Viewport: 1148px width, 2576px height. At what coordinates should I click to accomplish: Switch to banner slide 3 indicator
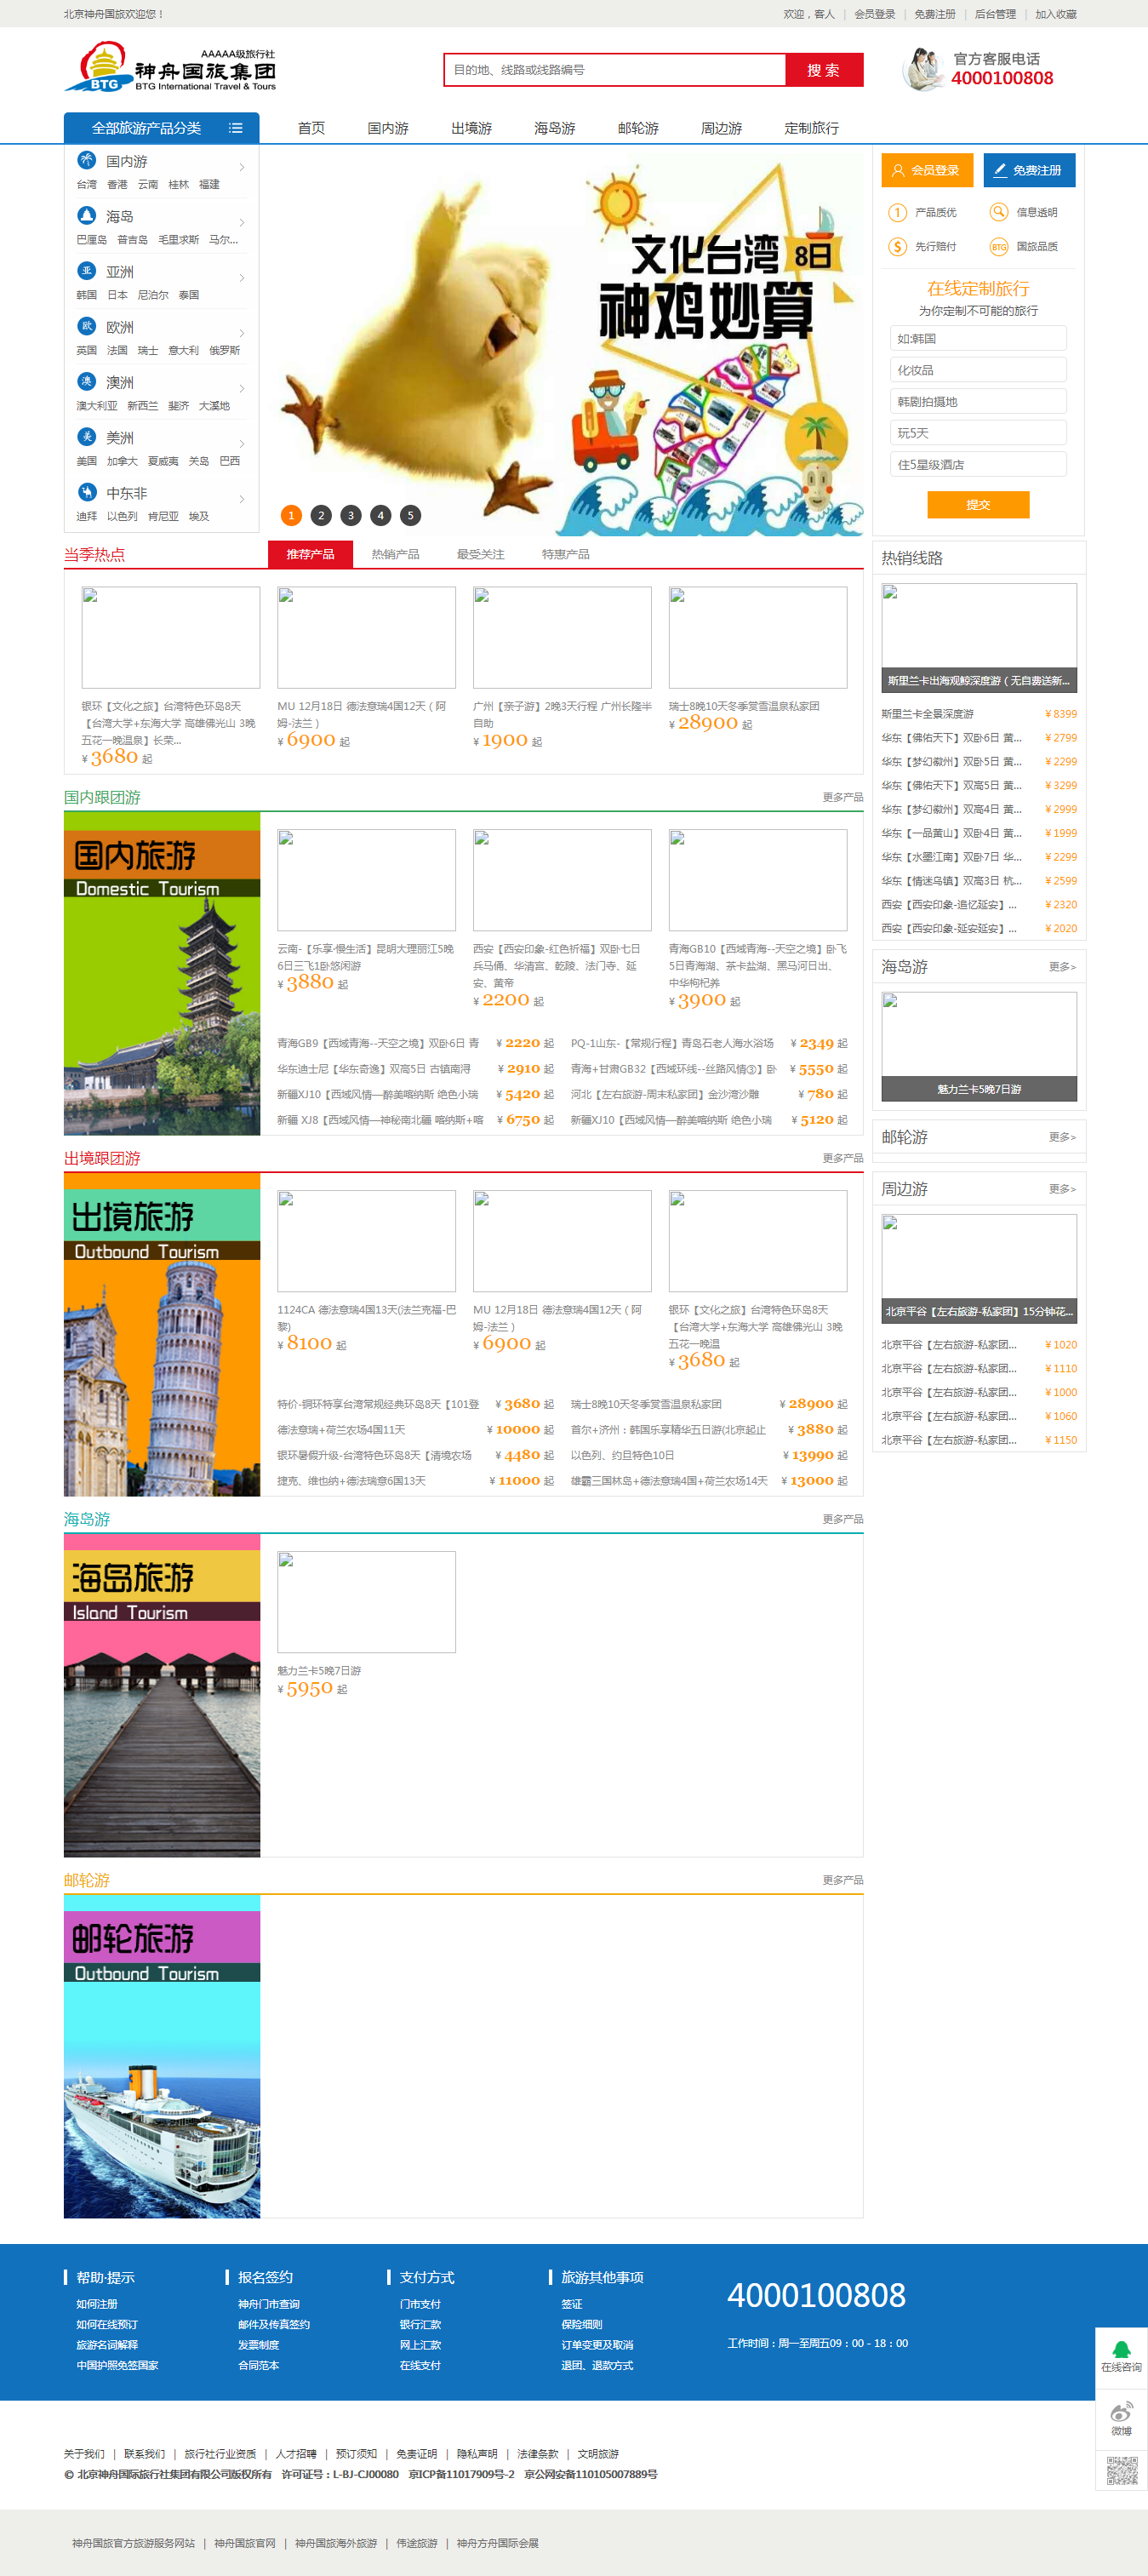click(x=350, y=516)
